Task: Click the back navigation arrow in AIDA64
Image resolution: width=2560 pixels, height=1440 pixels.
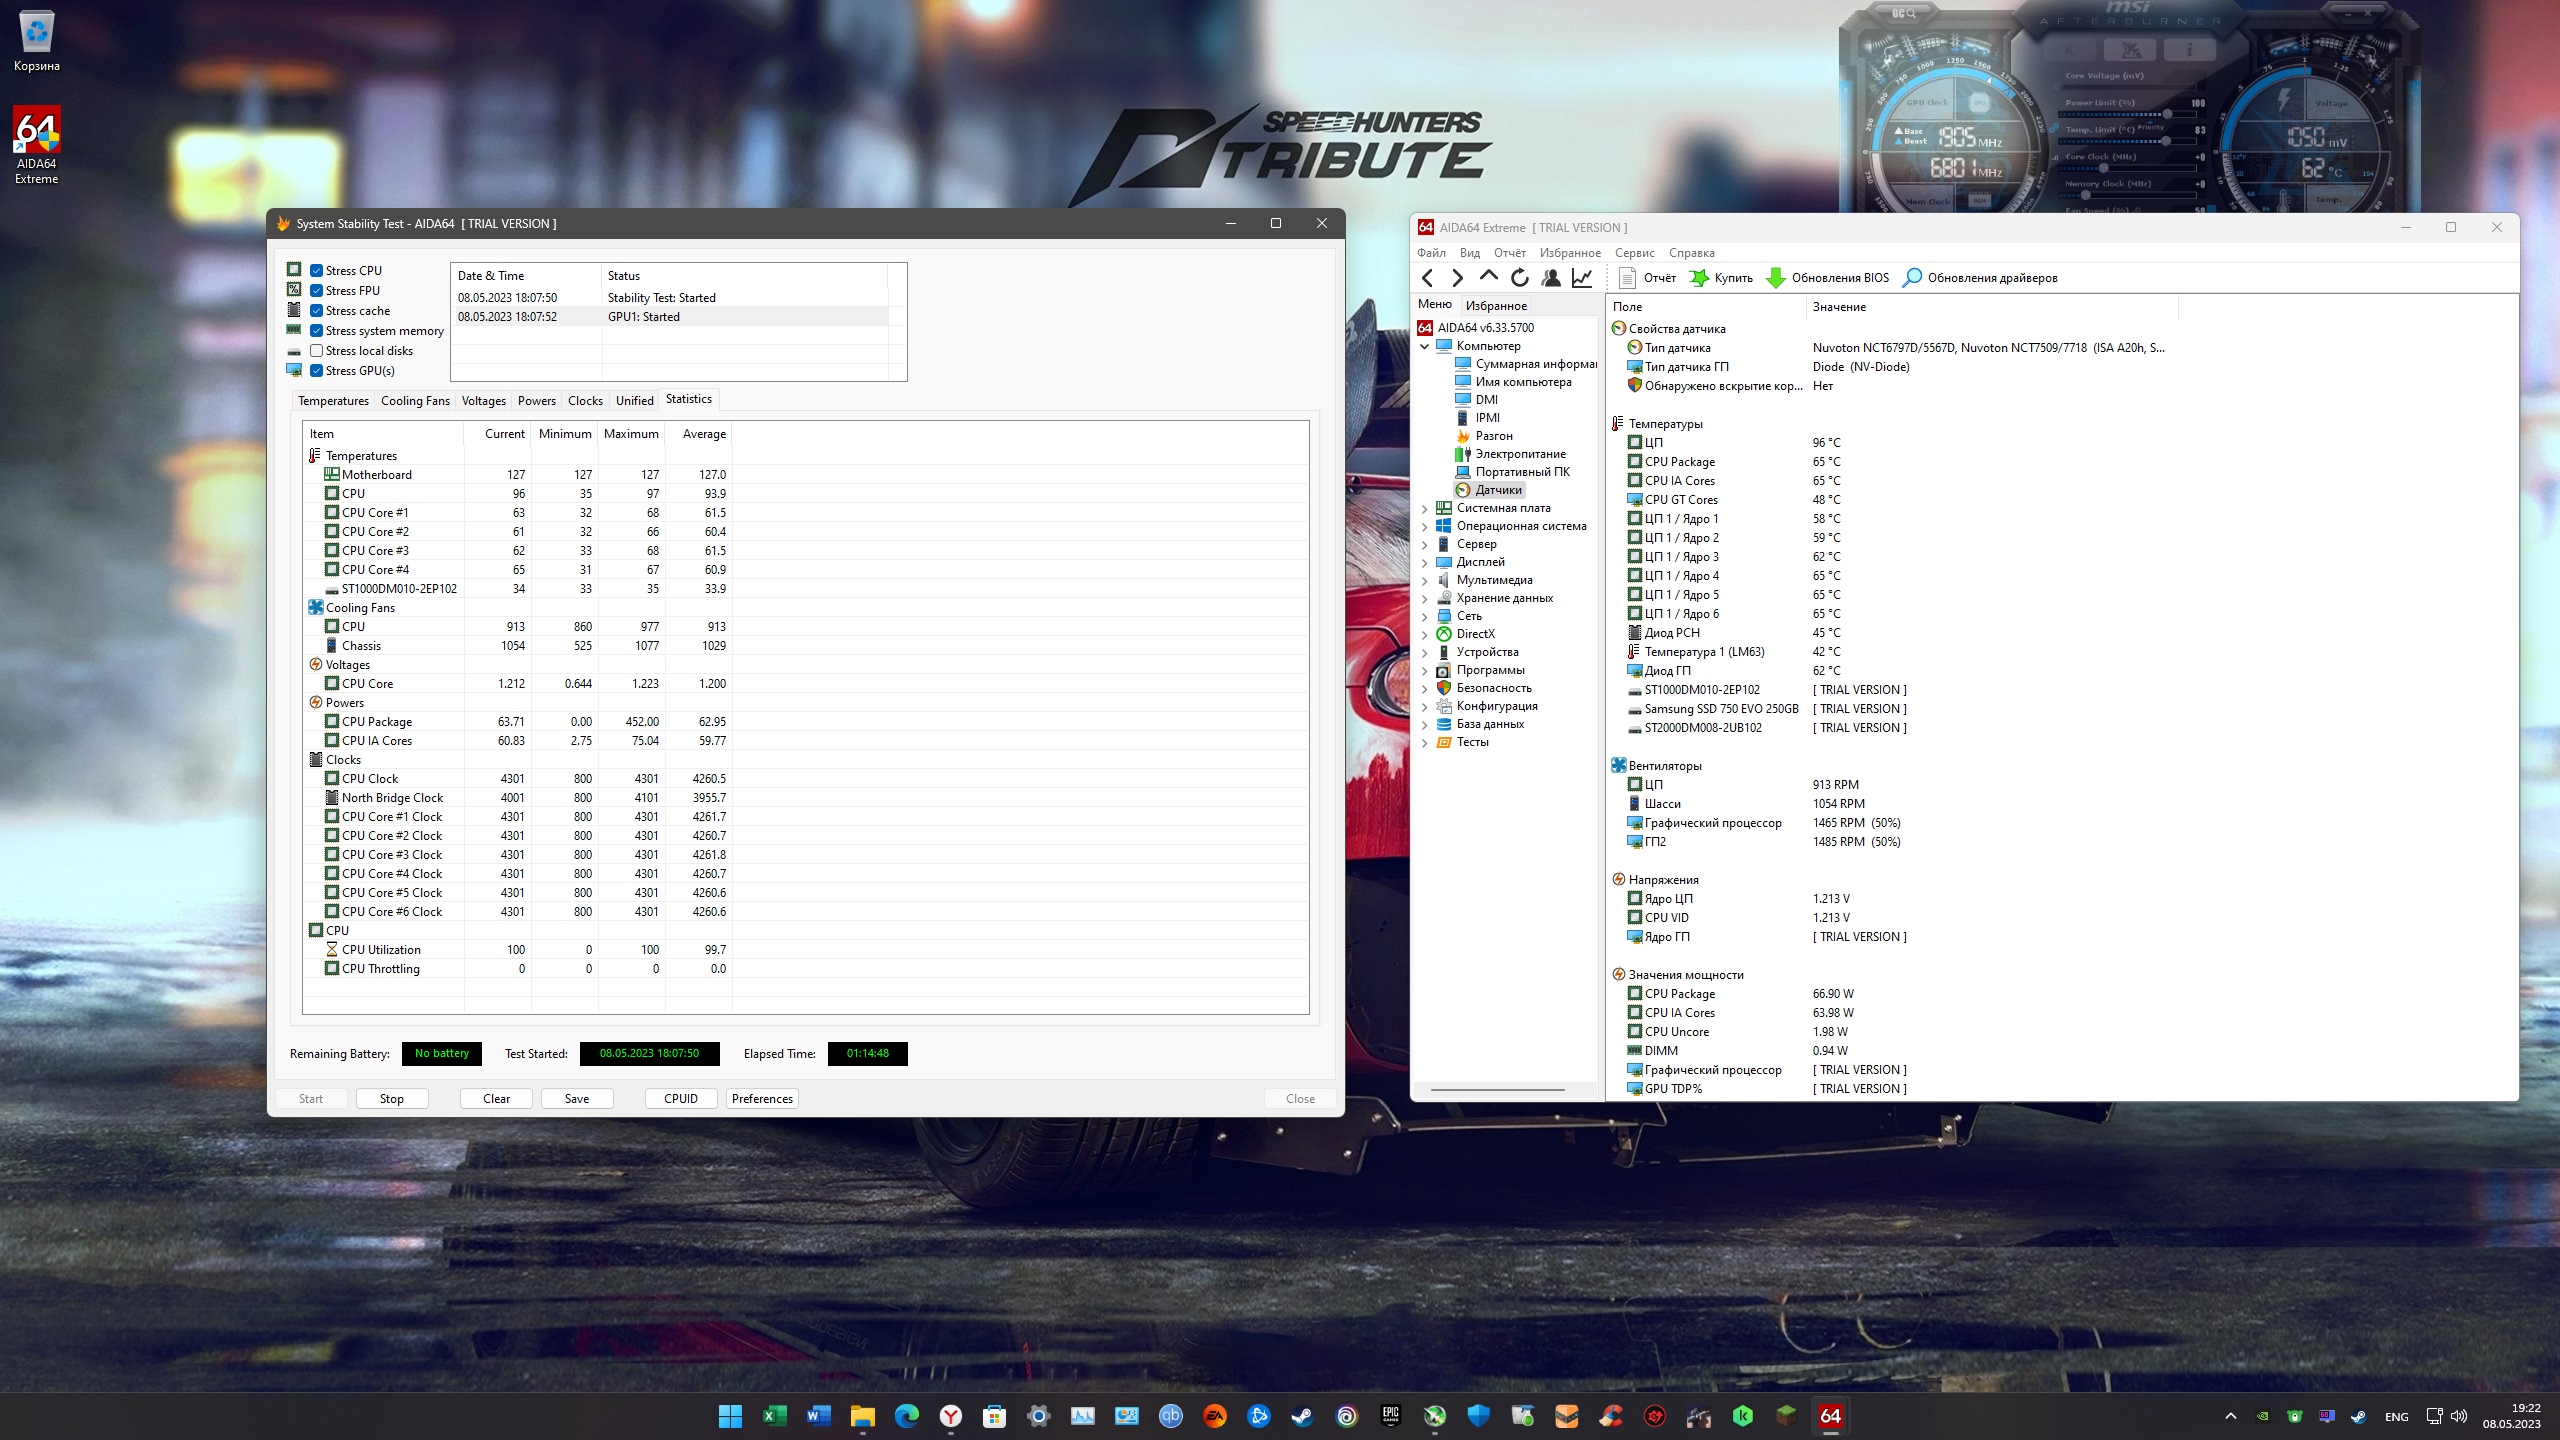Action: pos(1427,278)
